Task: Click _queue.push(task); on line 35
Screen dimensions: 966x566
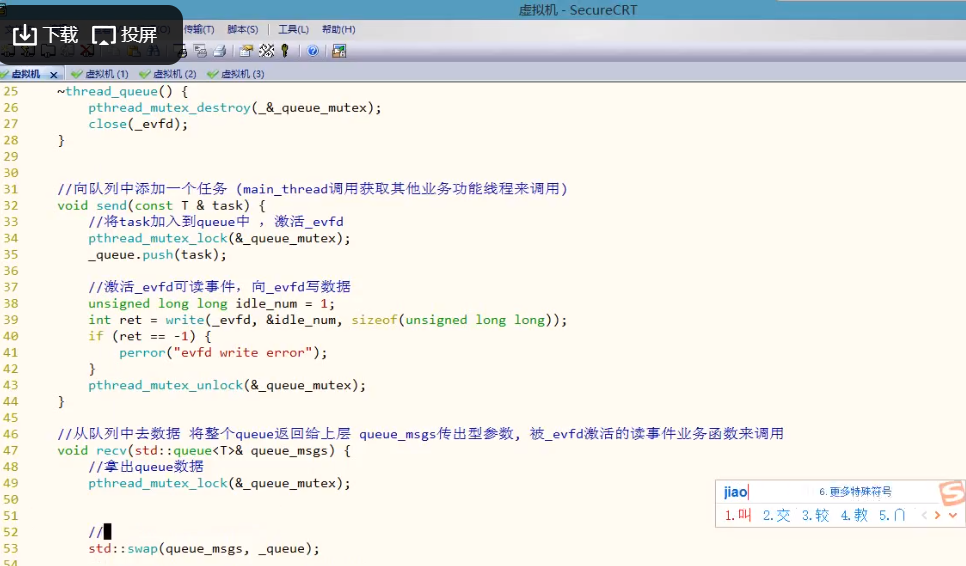Action: 157,254
